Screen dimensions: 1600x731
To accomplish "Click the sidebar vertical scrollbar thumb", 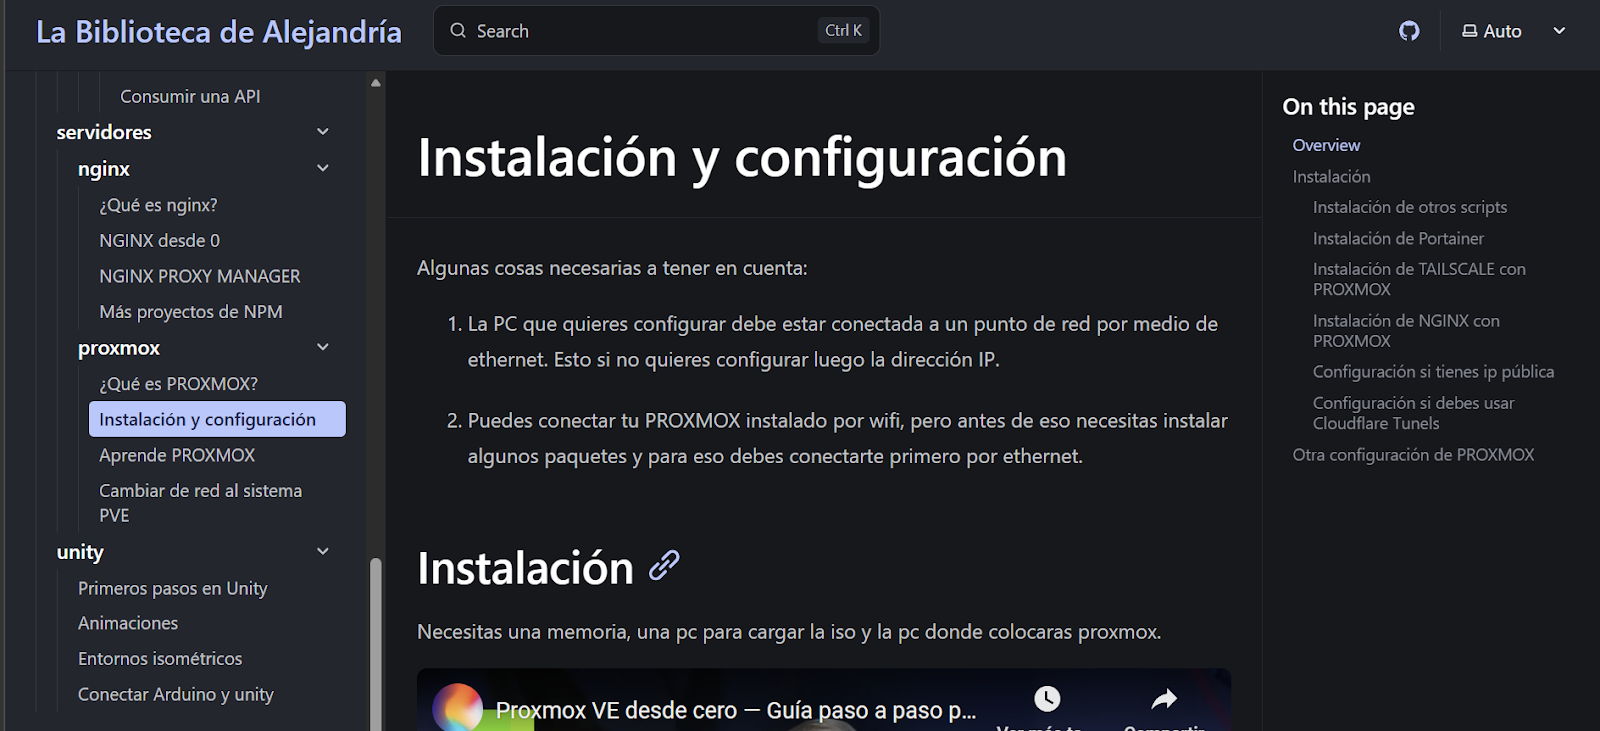I will (376, 640).
